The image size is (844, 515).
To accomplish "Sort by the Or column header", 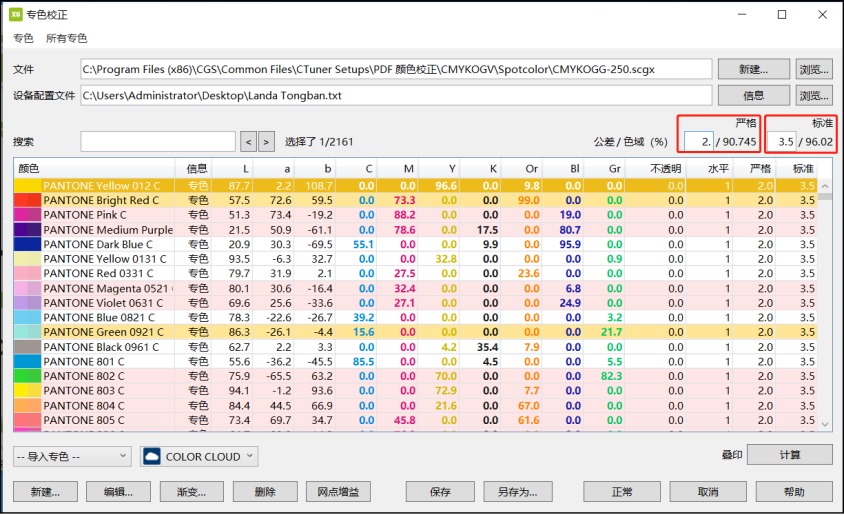I will pos(522,169).
